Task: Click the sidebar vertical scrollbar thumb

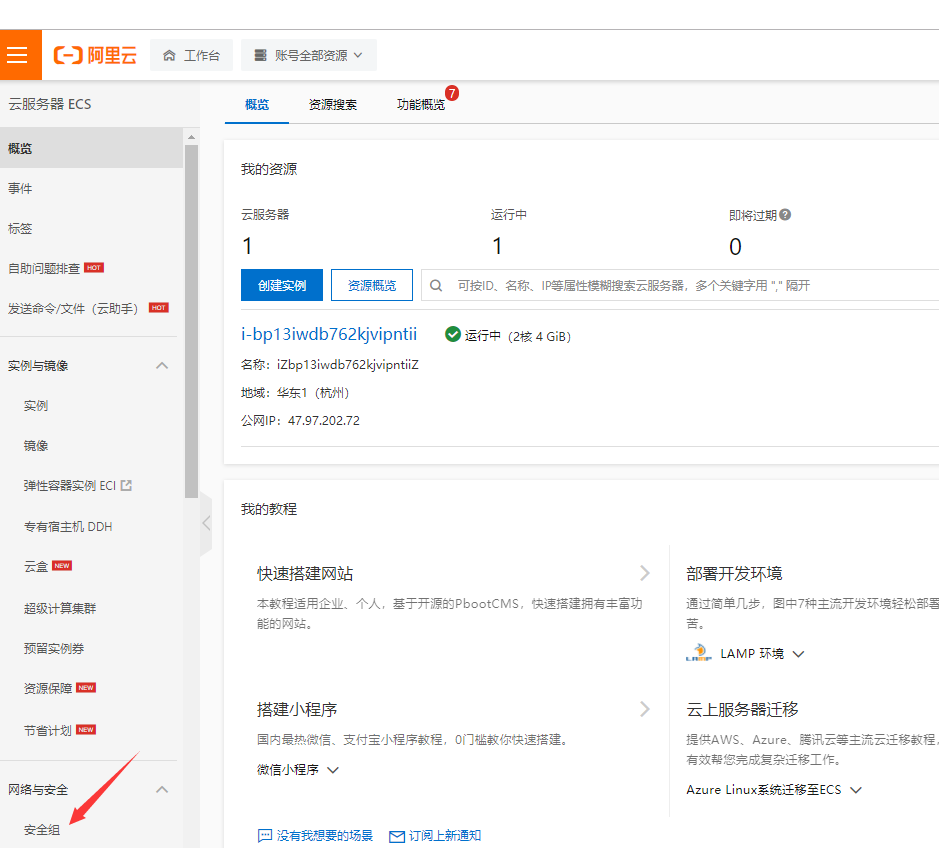Action: pos(192,321)
